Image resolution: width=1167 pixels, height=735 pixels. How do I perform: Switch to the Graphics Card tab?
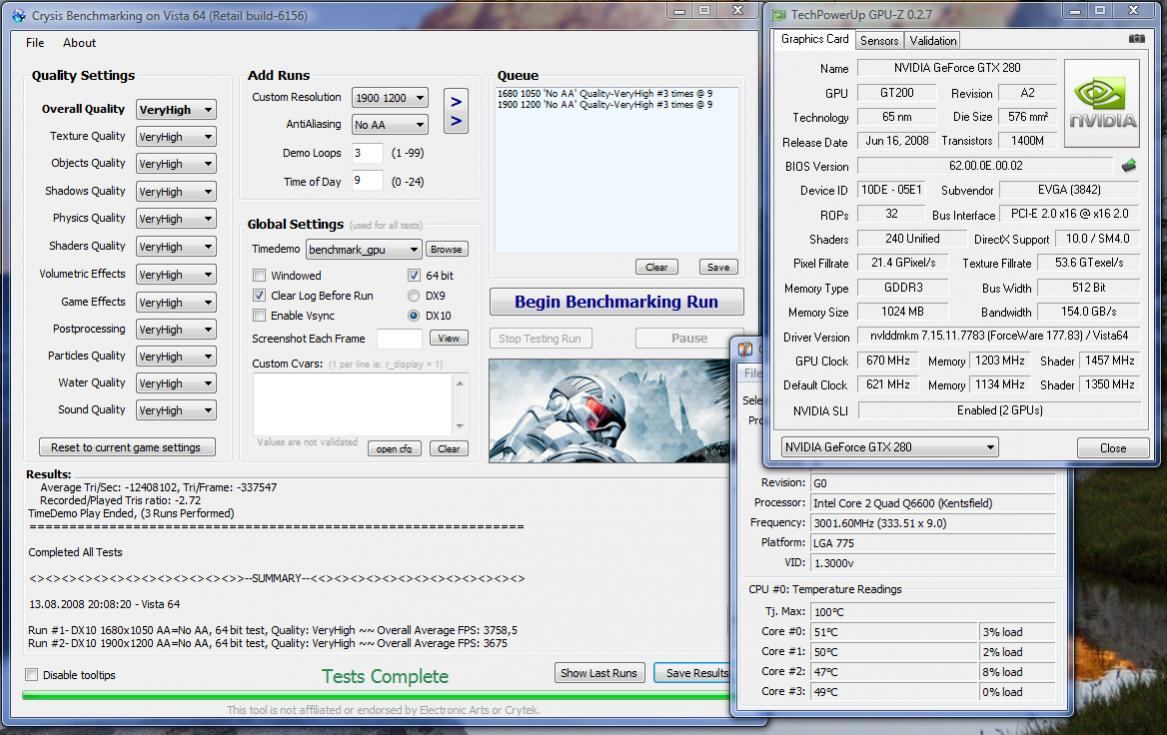(x=814, y=39)
